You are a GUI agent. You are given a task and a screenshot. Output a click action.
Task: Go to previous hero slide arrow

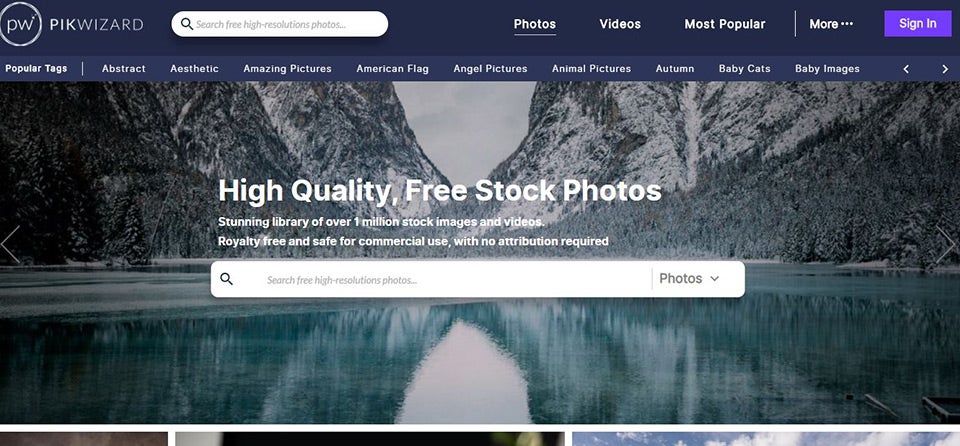click(10, 244)
